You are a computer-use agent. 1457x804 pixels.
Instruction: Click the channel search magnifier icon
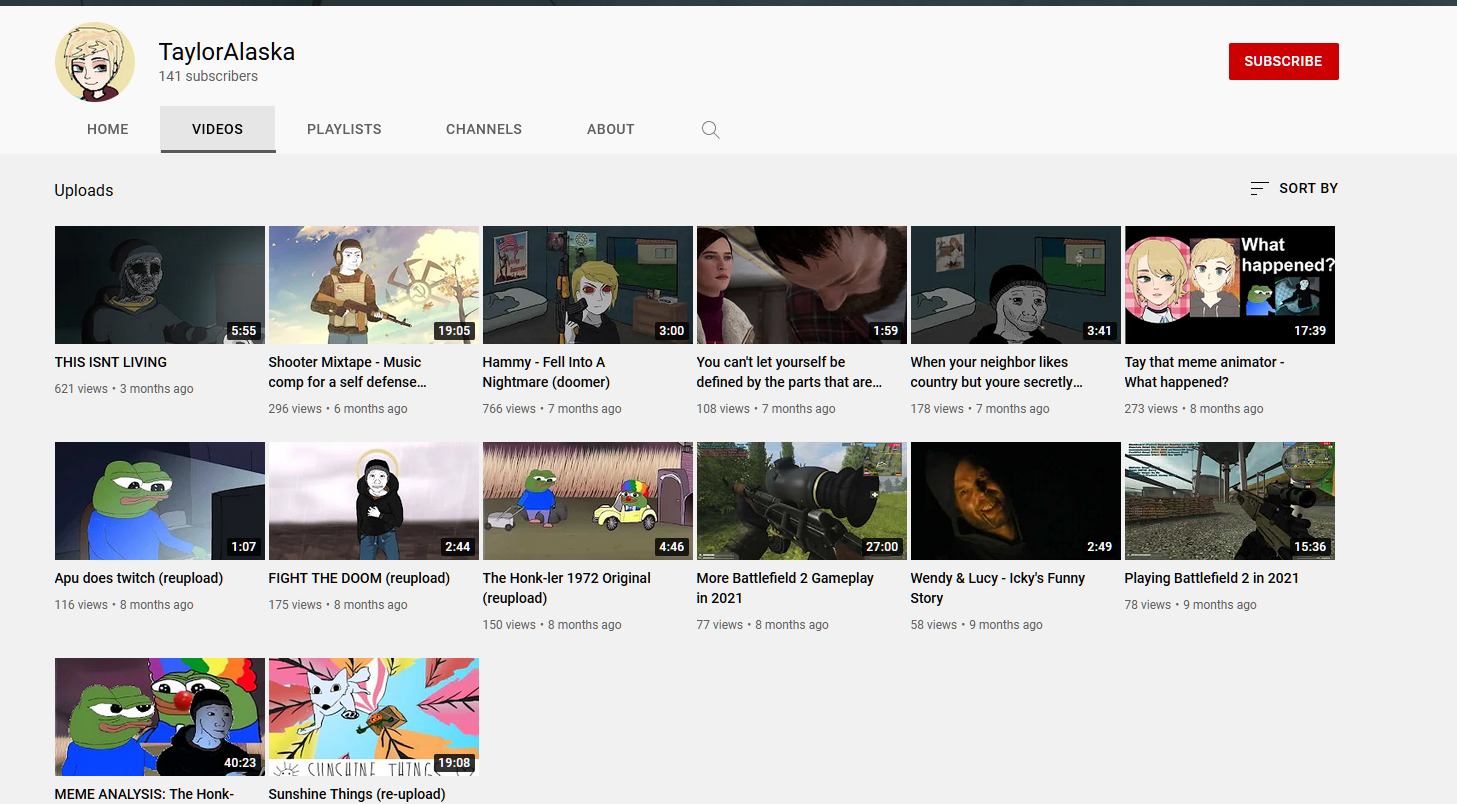pos(710,129)
